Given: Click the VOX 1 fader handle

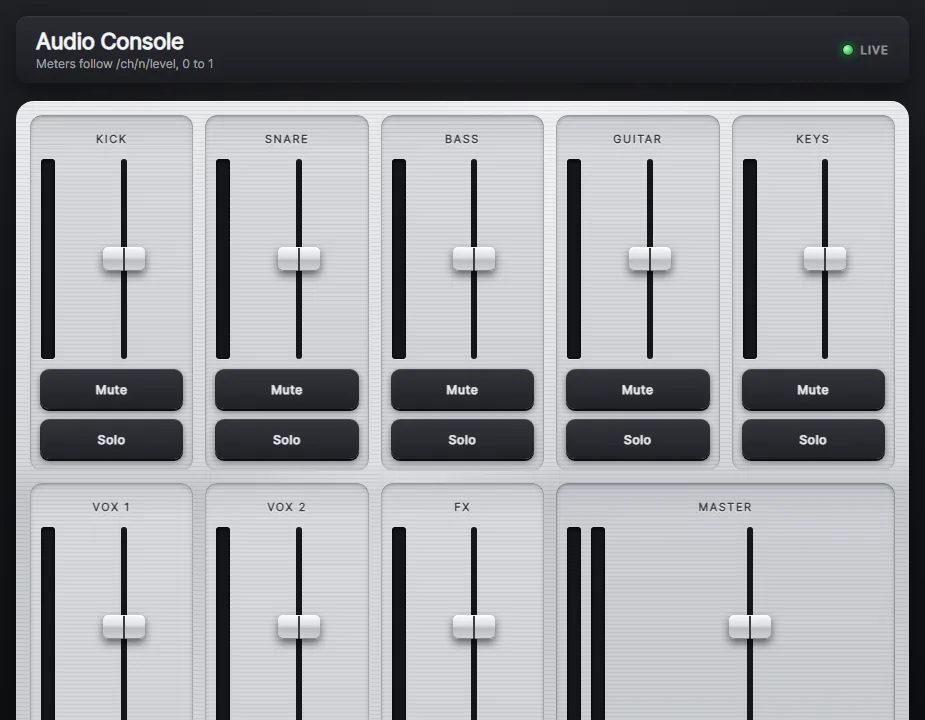Looking at the screenshot, I should 124,627.
